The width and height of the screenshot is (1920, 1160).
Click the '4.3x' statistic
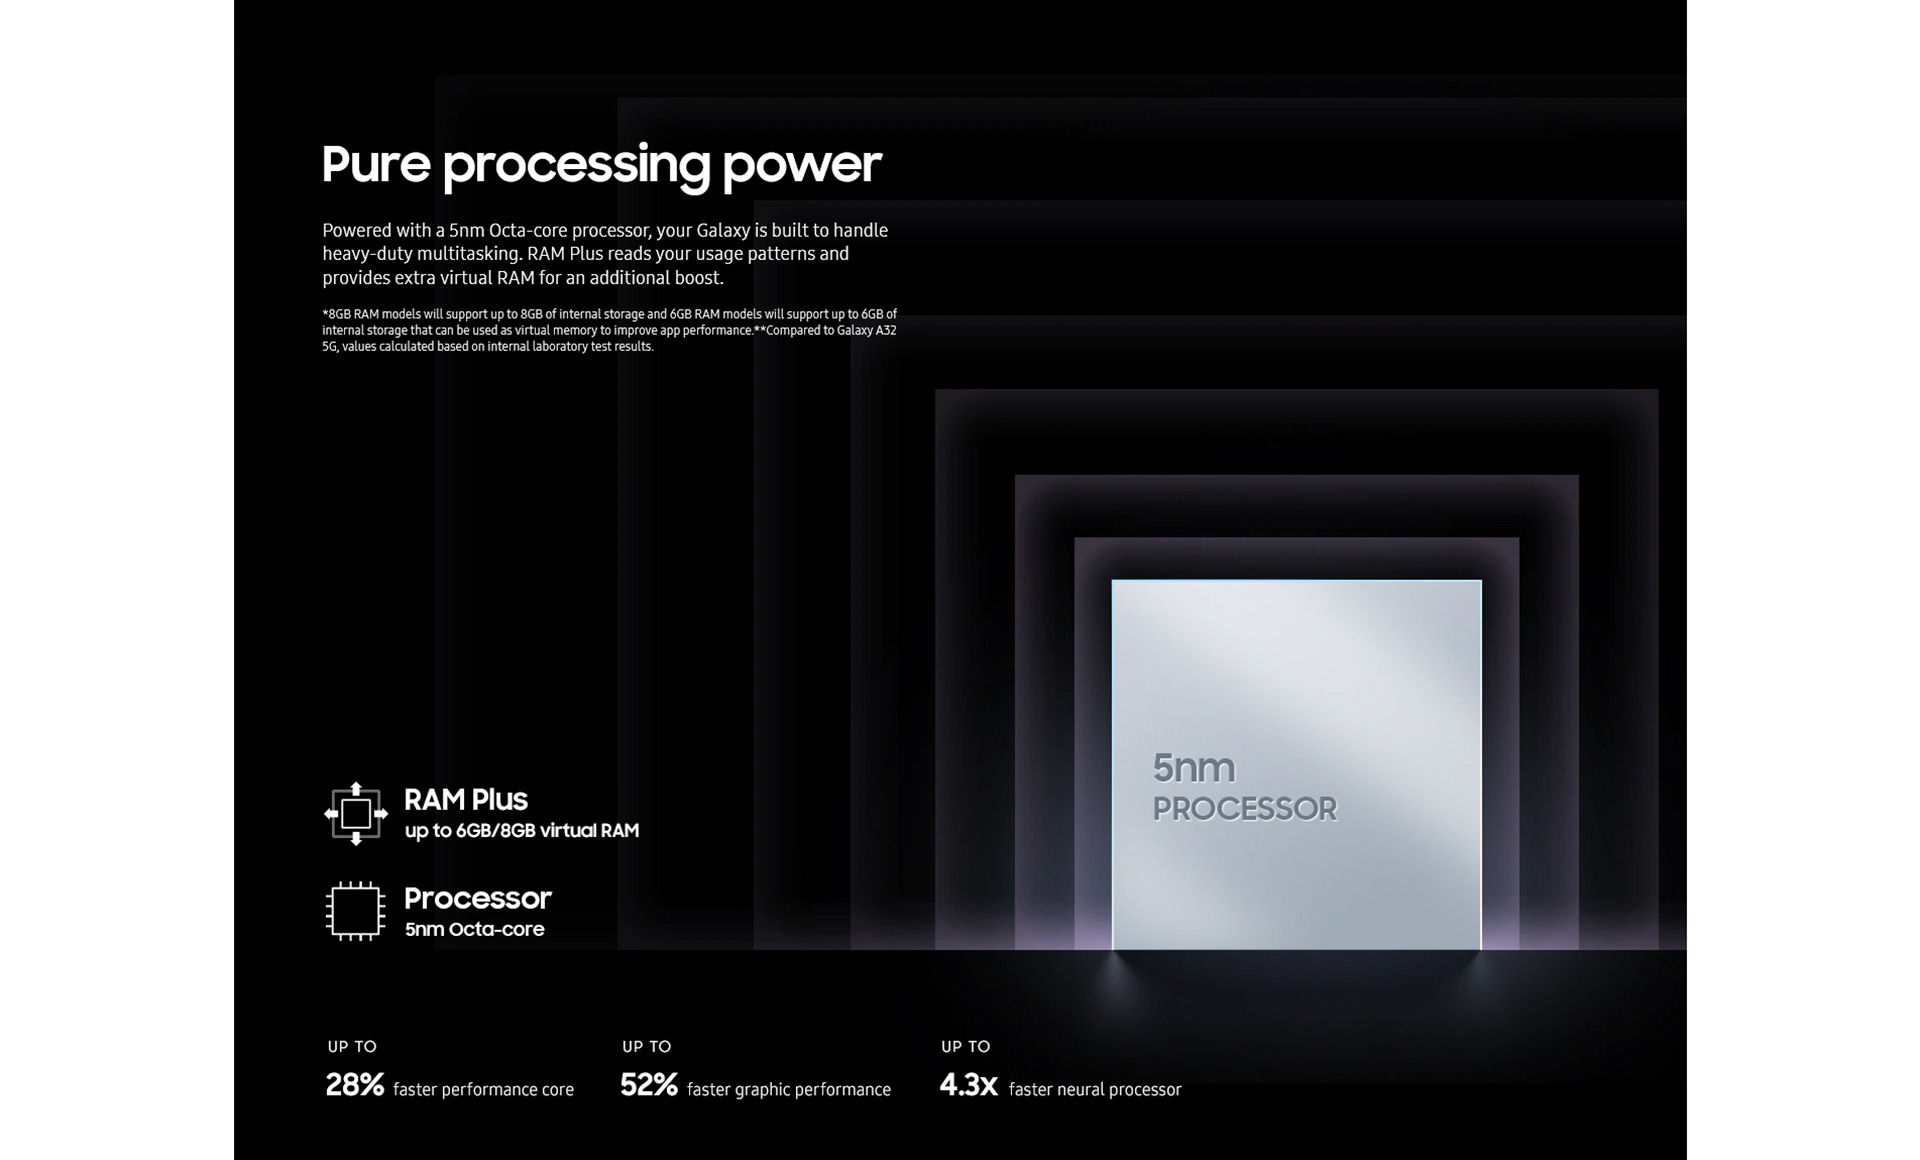968,1085
